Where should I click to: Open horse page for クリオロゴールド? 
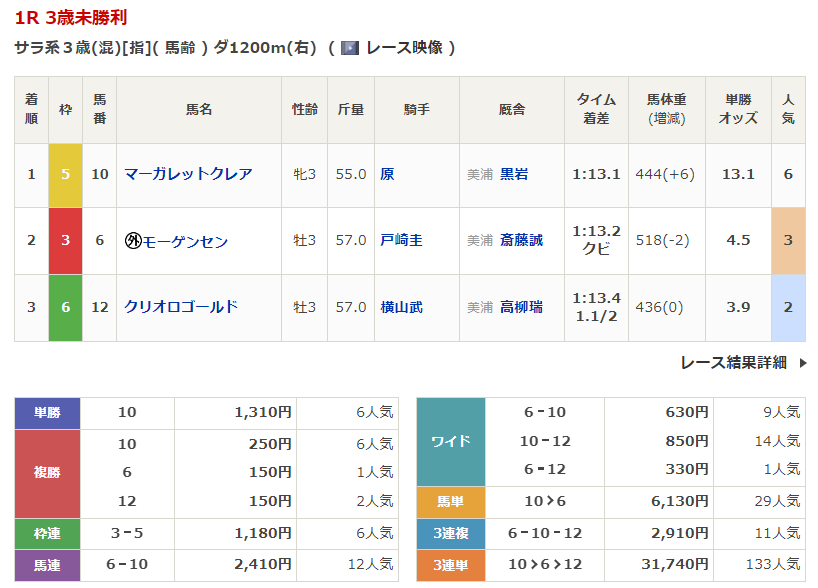point(181,307)
